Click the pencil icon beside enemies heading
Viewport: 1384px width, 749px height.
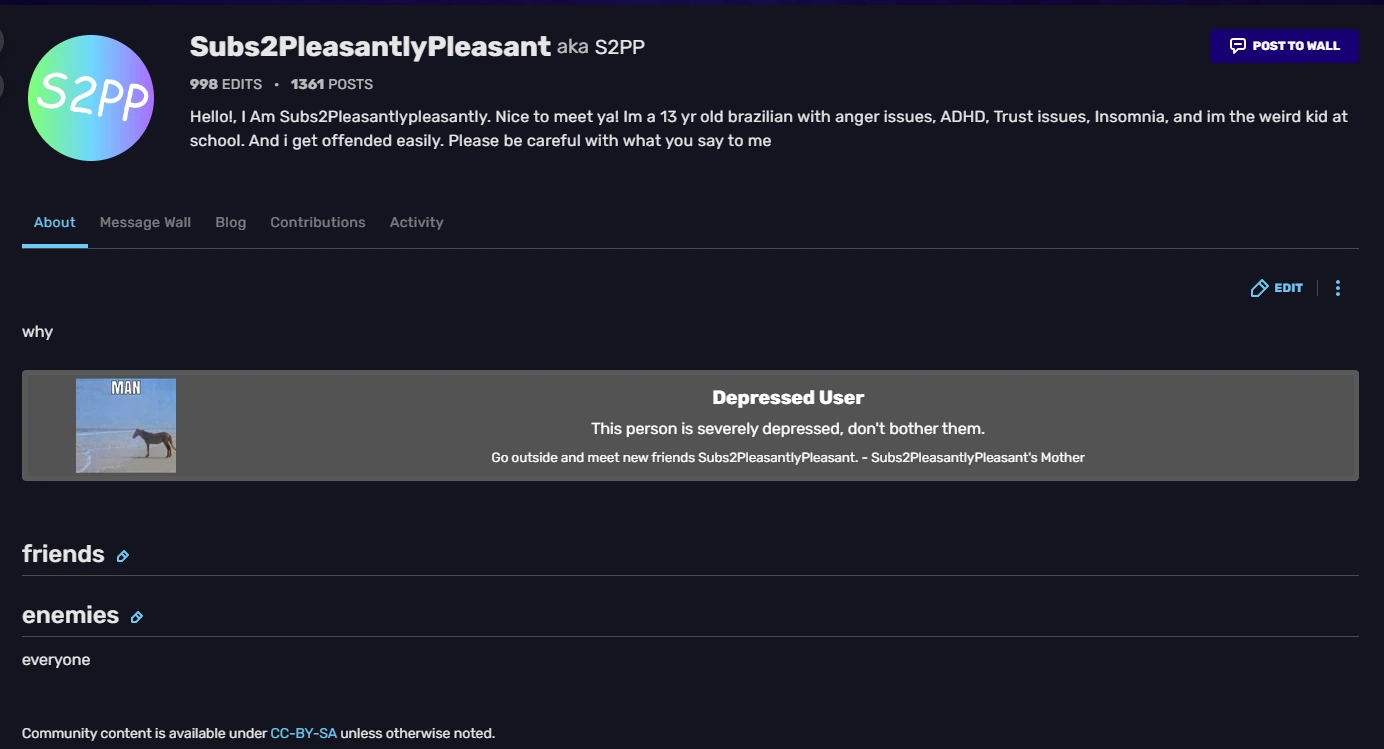pyautogui.click(x=137, y=617)
